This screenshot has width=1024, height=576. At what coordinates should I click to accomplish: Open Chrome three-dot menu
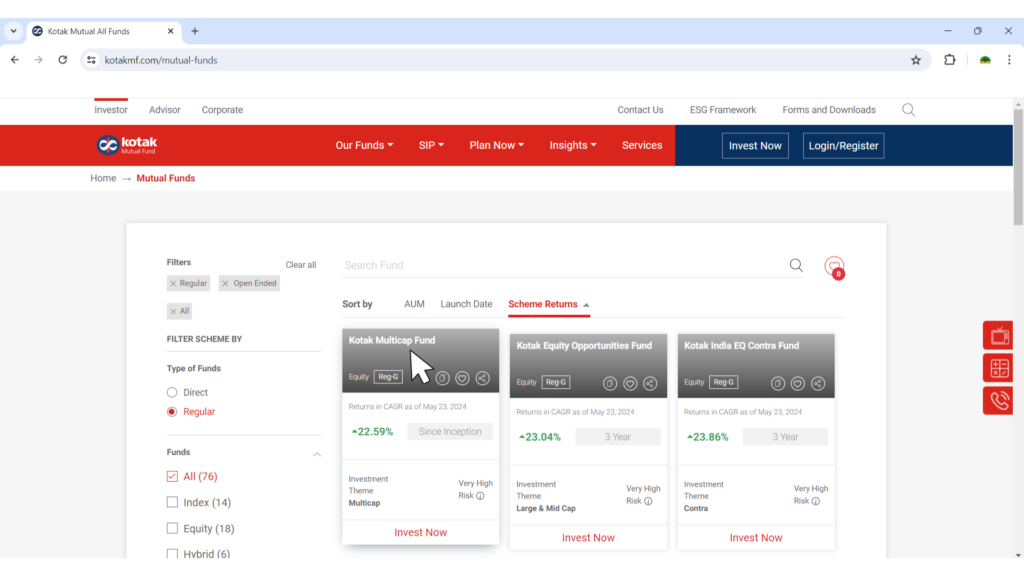point(1009,60)
